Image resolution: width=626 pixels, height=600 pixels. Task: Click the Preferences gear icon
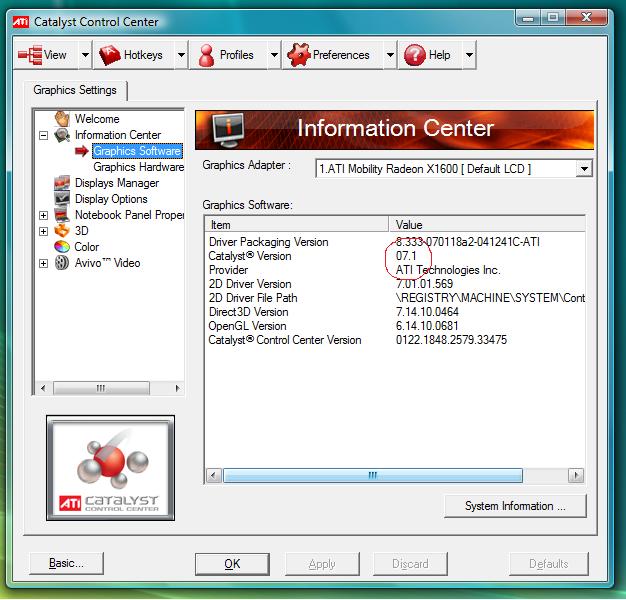(x=299, y=55)
